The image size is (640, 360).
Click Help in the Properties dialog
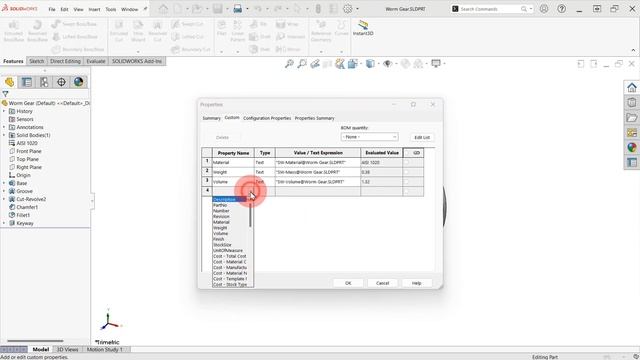(x=416, y=283)
